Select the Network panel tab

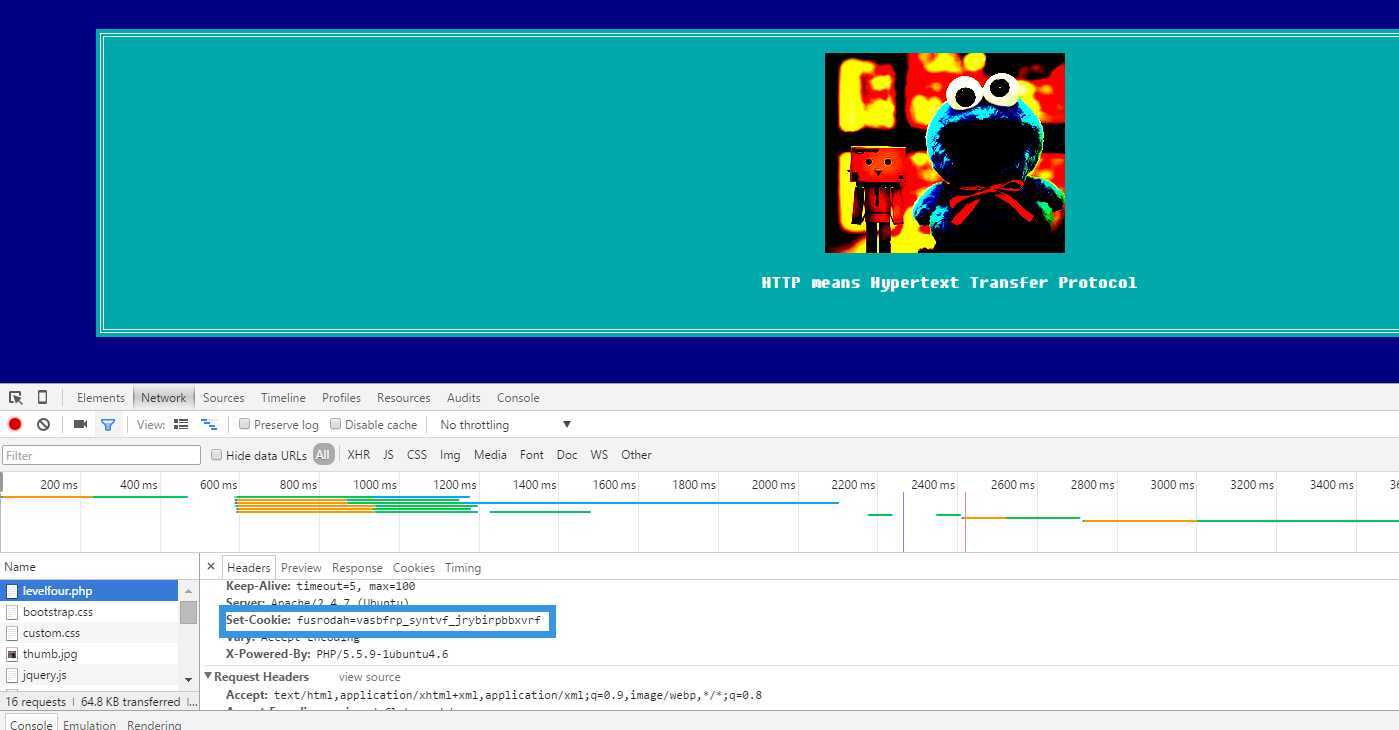pyautogui.click(x=163, y=397)
